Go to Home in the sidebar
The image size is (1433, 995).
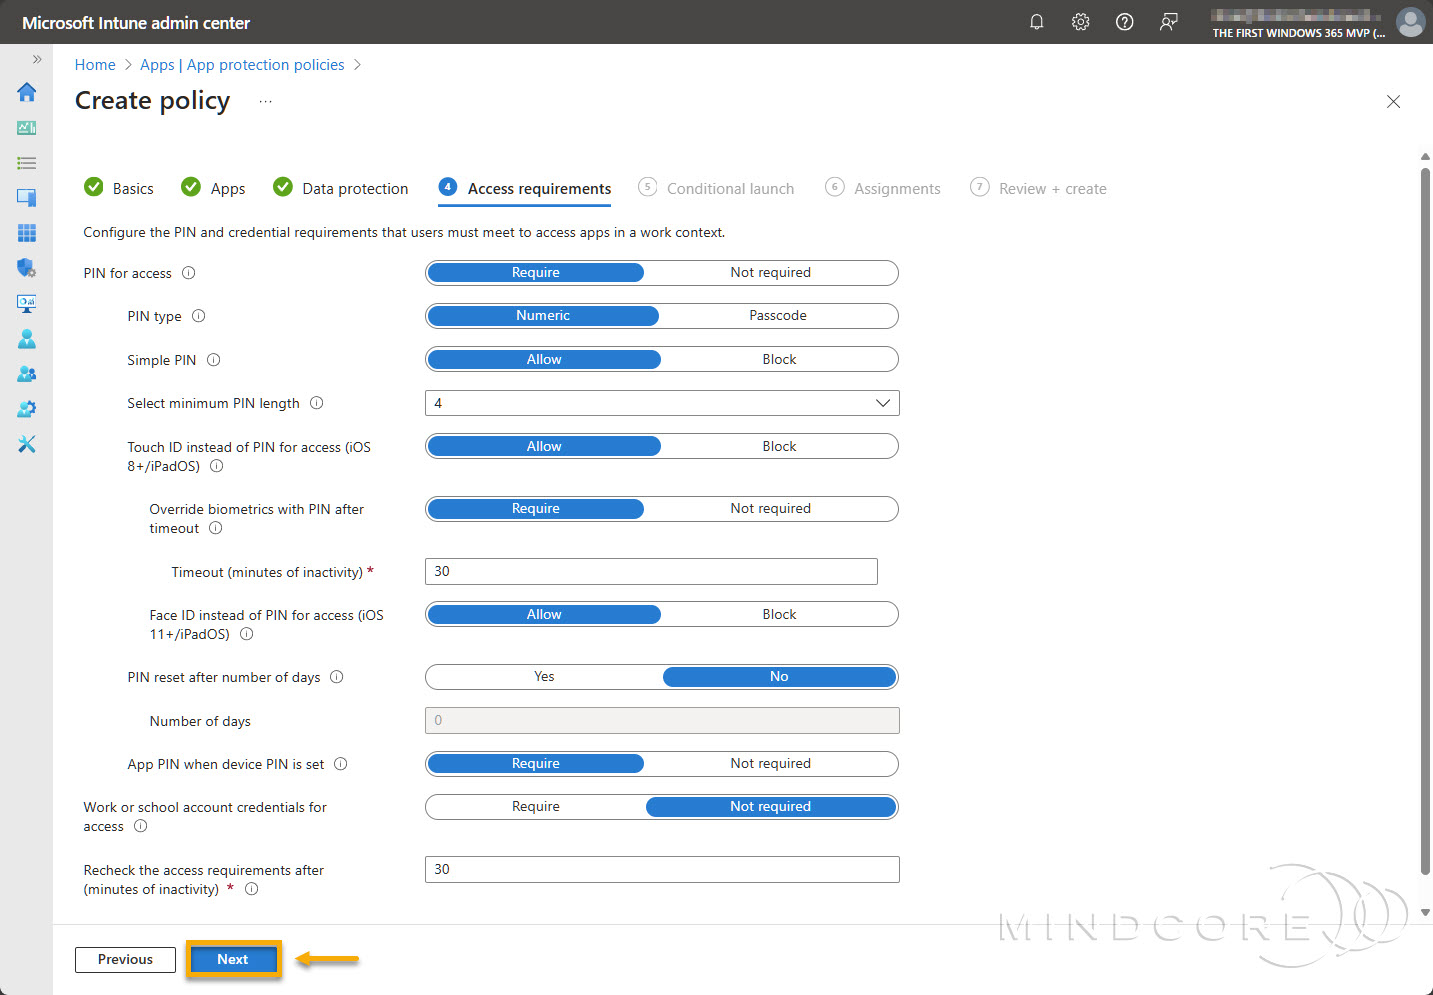tap(27, 92)
